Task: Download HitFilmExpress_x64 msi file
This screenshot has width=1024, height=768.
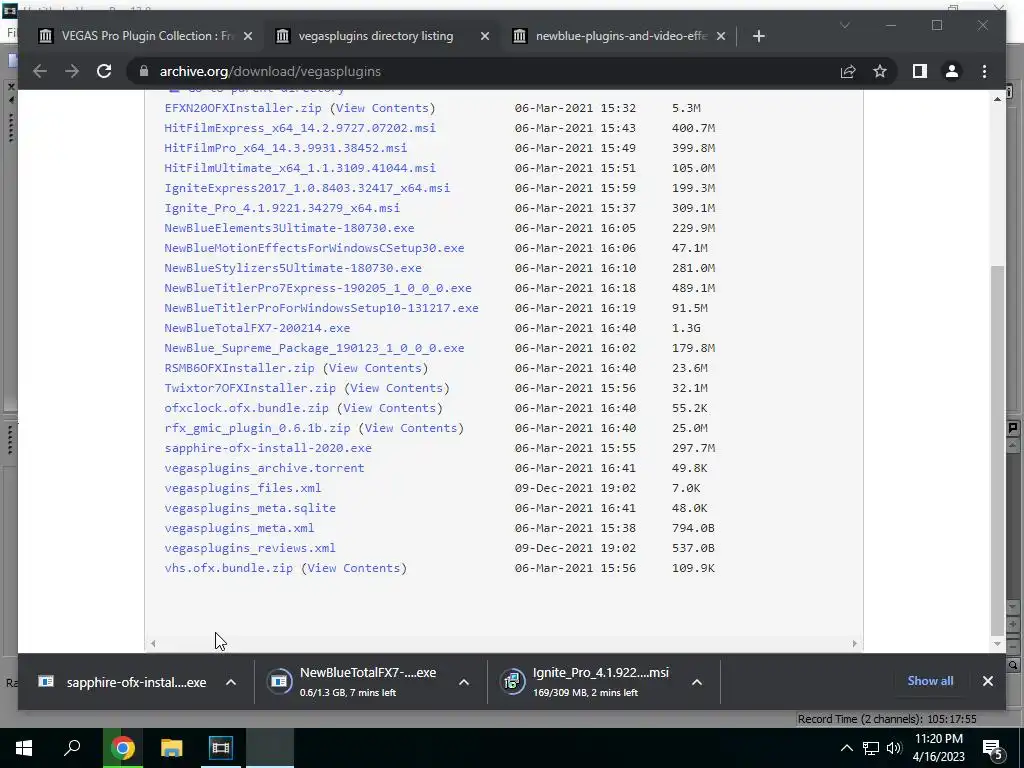Action: pyautogui.click(x=300, y=128)
